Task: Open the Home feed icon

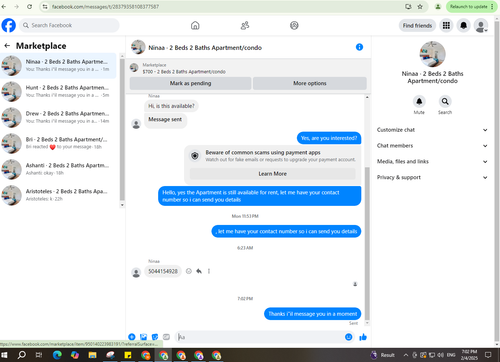Action: [x=195, y=25]
